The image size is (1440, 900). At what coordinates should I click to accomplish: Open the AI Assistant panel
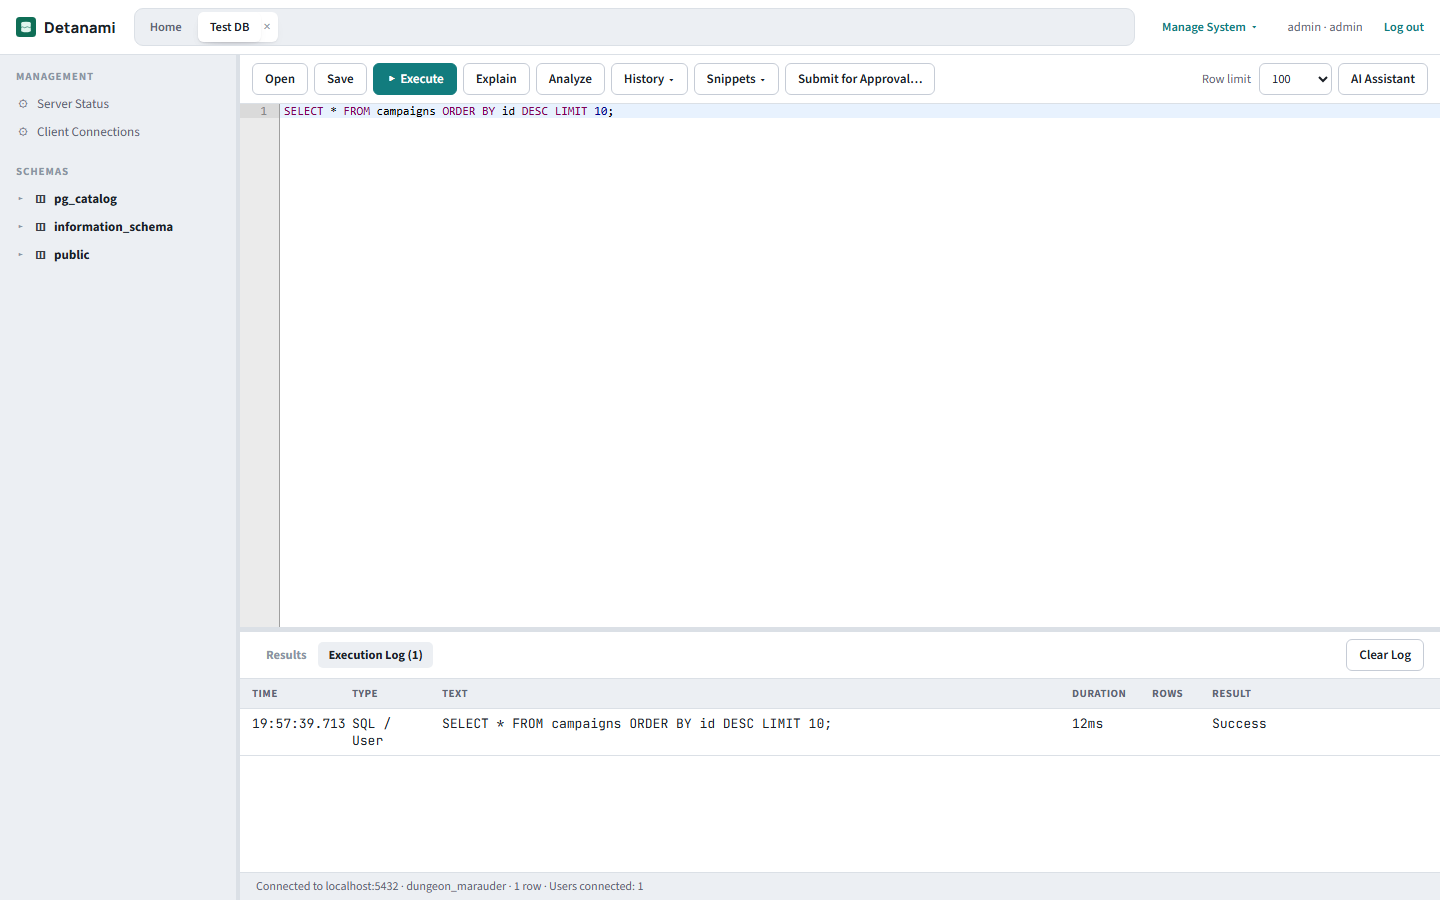click(x=1383, y=79)
